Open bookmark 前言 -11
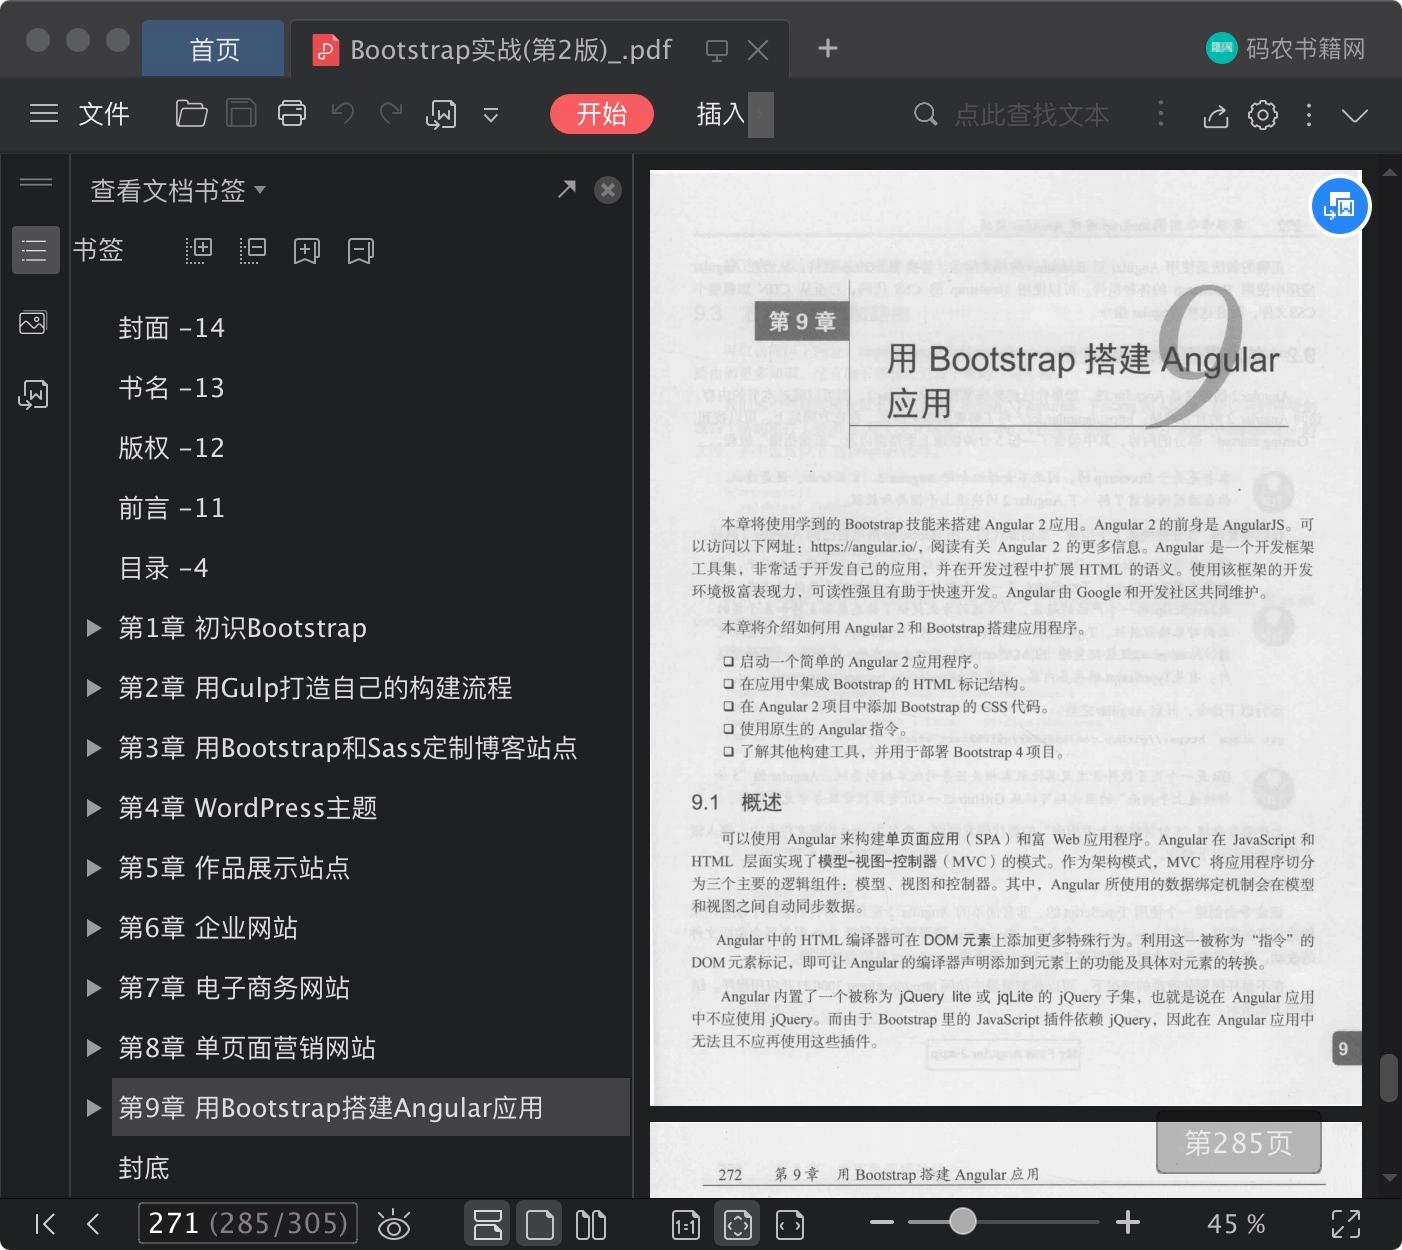The width and height of the screenshot is (1402, 1250). [x=171, y=508]
